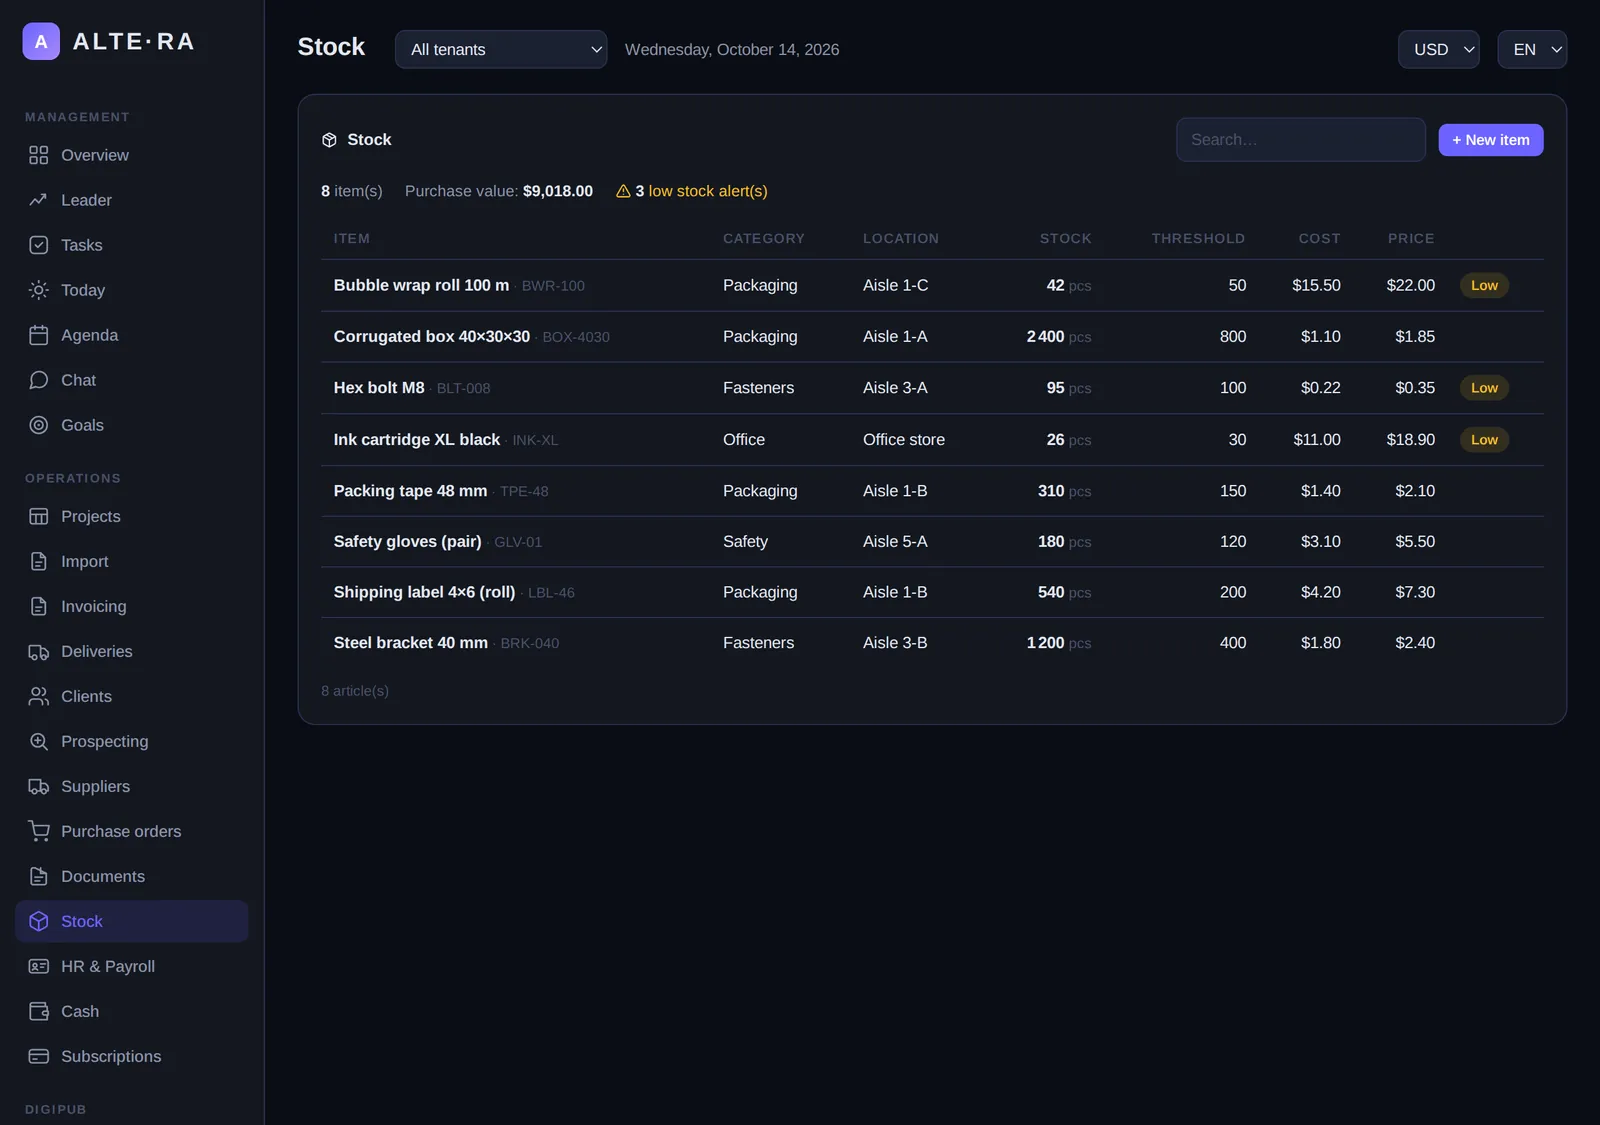Click the Office store location cell
Viewport: 1600px width, 1125px height.
click(904, 440)
